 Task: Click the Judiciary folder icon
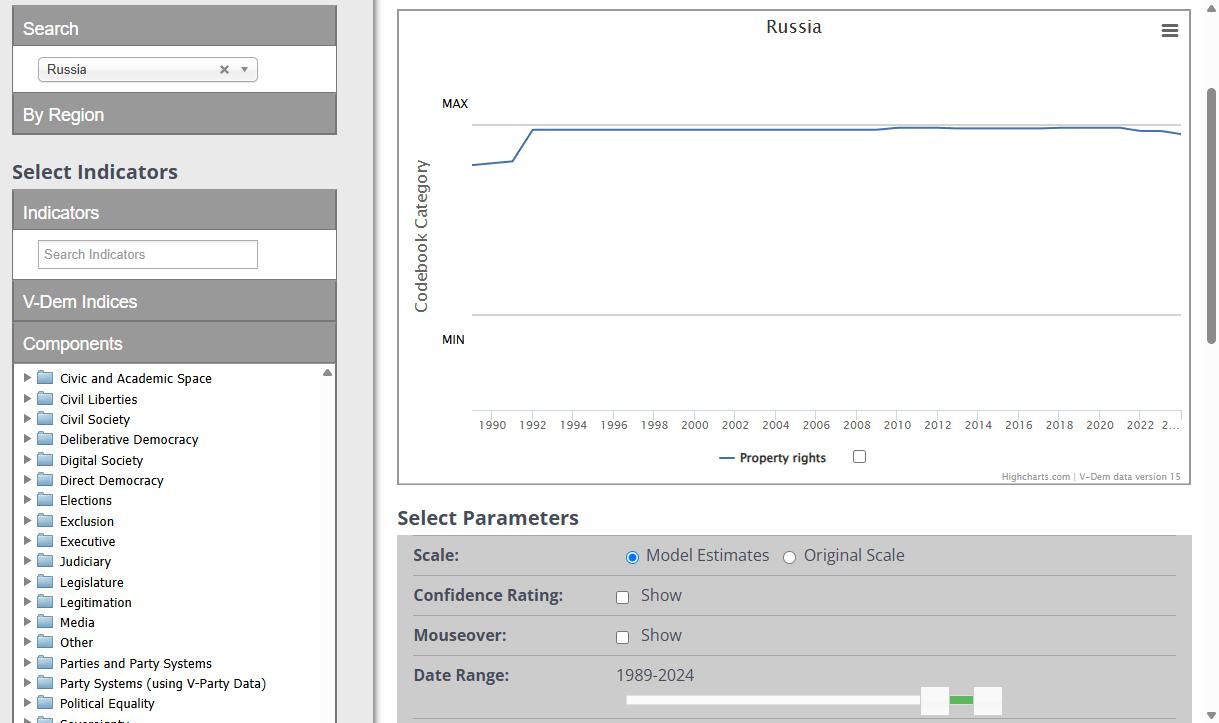[x=45, y=561]
